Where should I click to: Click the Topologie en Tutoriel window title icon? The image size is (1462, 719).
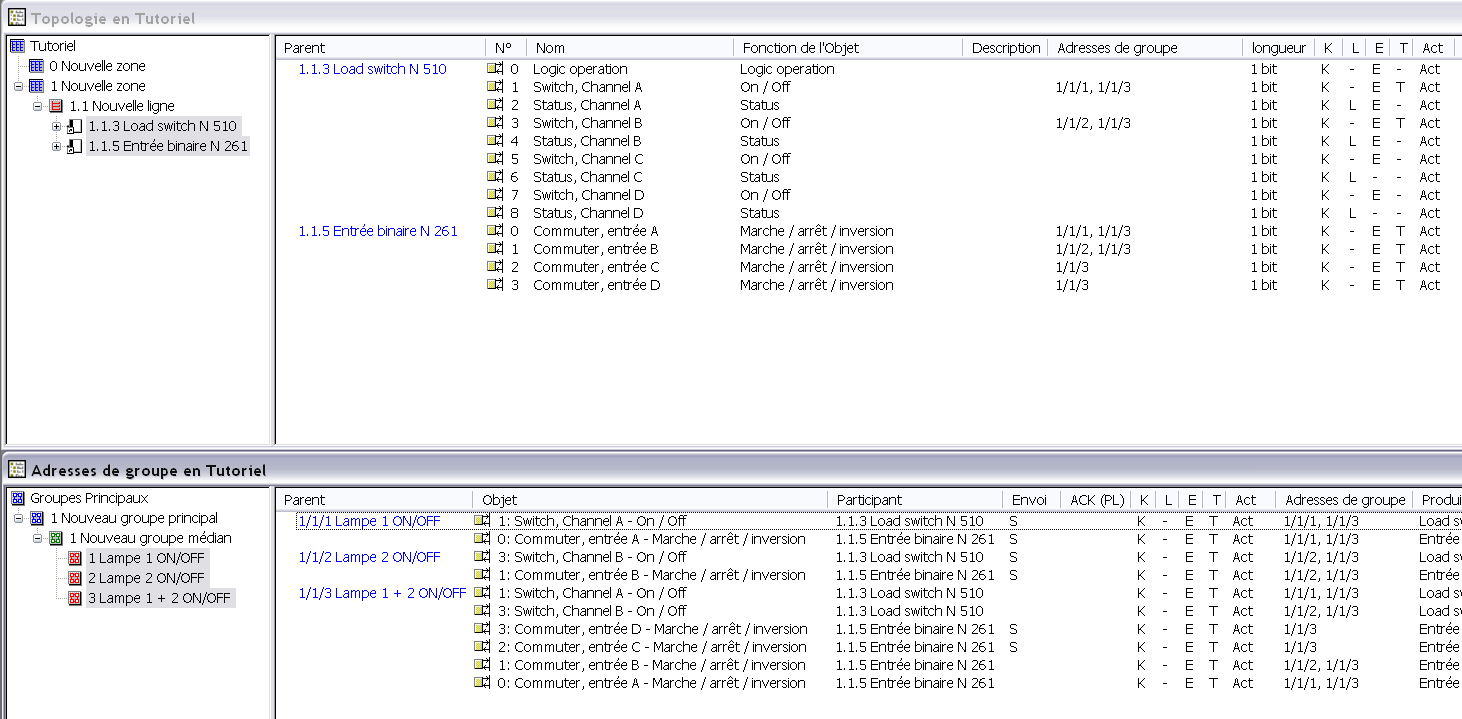tap(16, 18)
